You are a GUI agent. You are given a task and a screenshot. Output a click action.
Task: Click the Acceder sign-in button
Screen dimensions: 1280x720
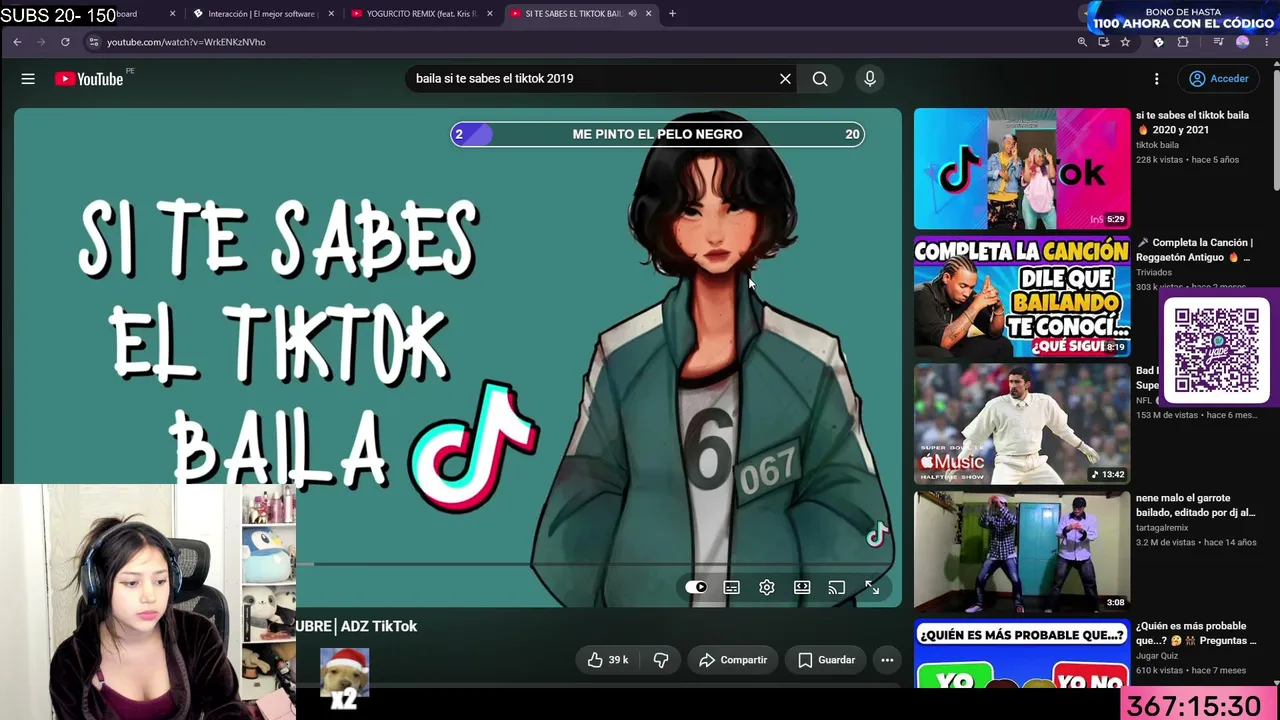click(x=1218, y=79)
